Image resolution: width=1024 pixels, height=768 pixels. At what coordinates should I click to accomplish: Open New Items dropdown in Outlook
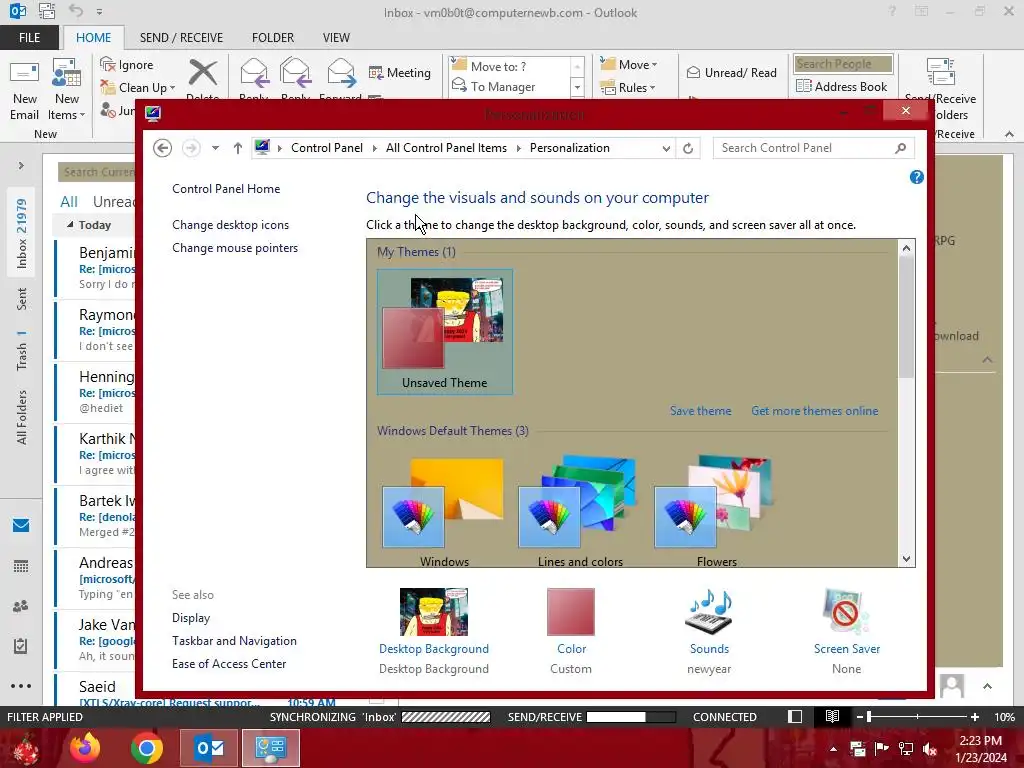67,90
